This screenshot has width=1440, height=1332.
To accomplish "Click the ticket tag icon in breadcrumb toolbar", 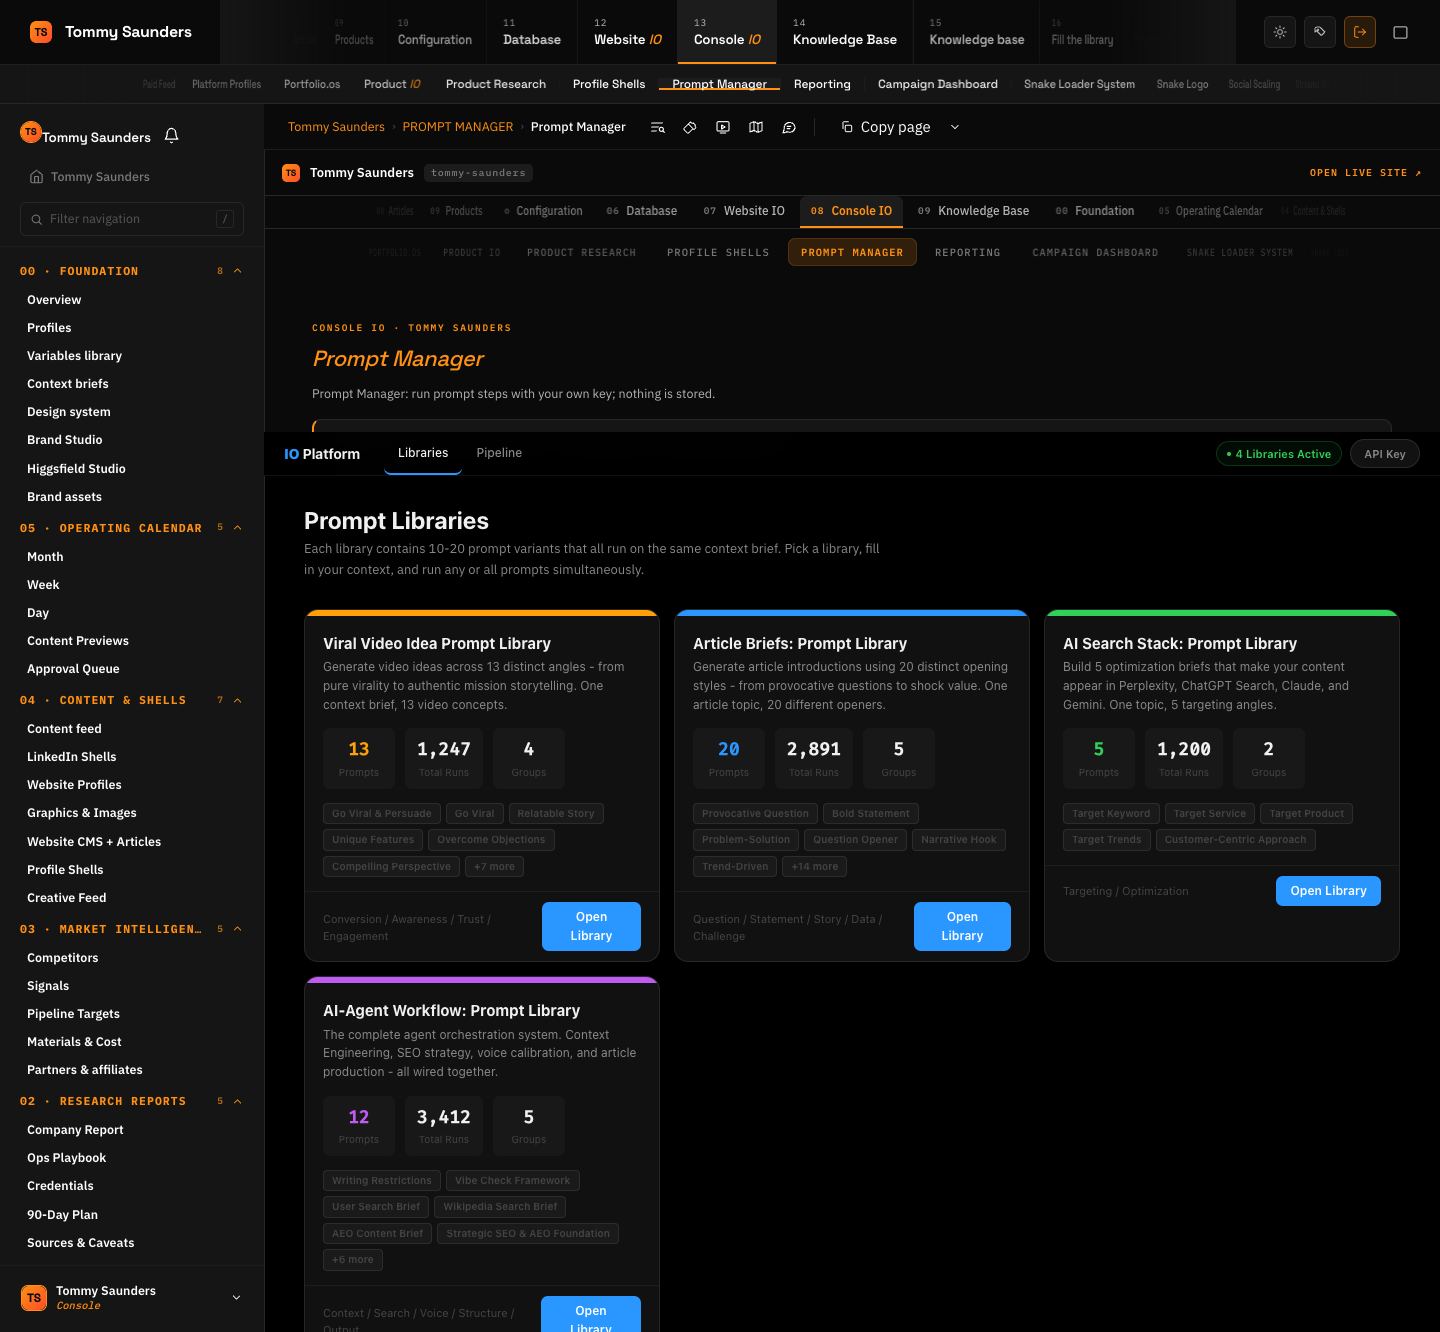I will (x=690, y=127).
